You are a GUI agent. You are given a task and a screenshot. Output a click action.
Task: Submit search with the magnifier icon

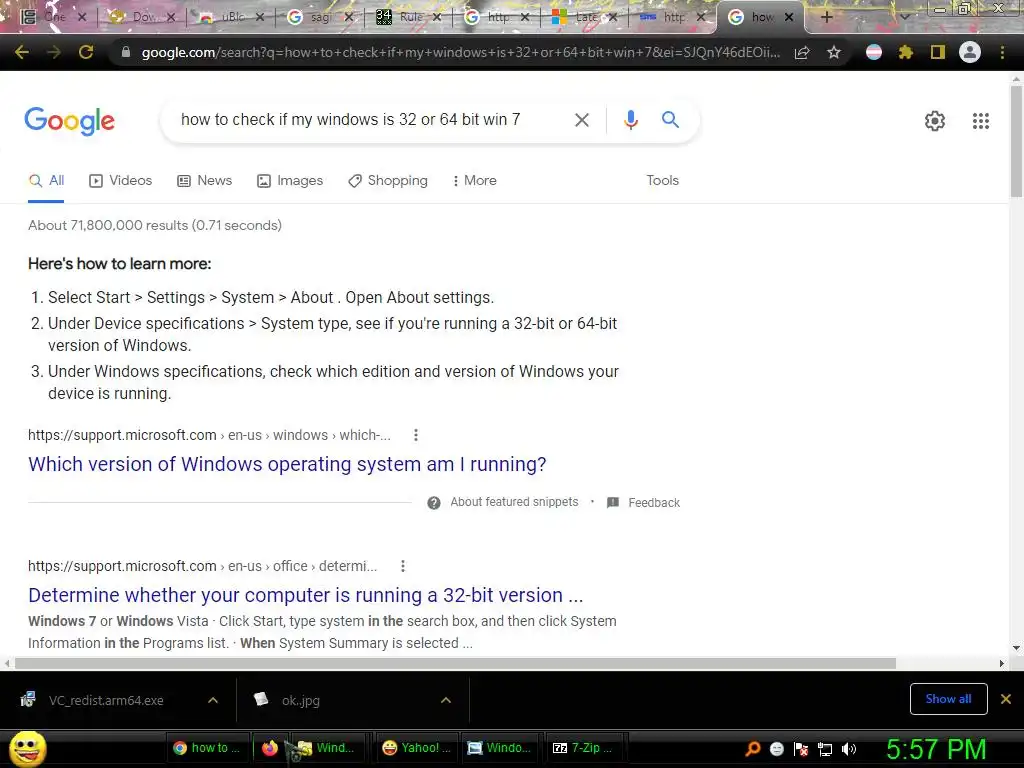670,120
